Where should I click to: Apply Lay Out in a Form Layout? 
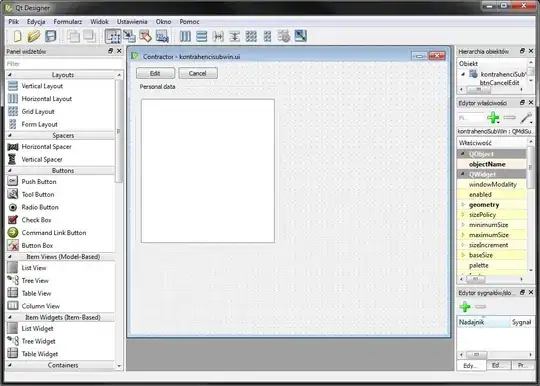tap(268, 36)
